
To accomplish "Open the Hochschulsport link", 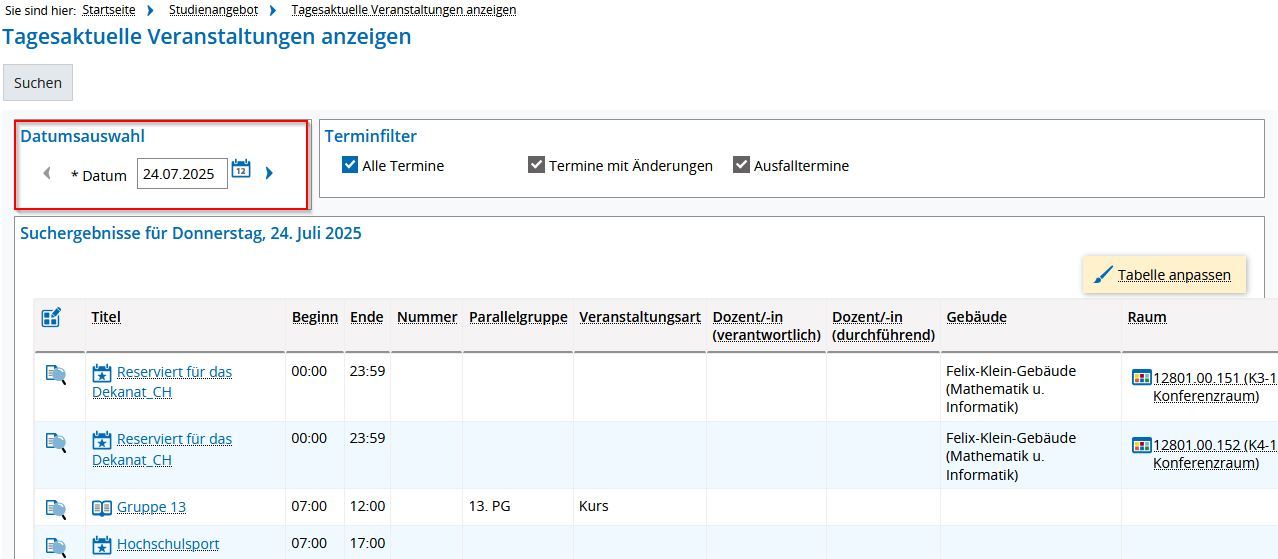I will point(168,544).
